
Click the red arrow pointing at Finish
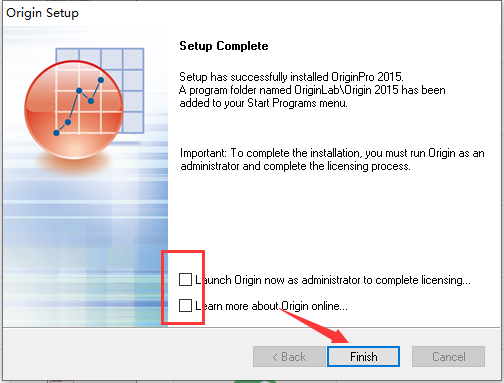pos(313,325)
